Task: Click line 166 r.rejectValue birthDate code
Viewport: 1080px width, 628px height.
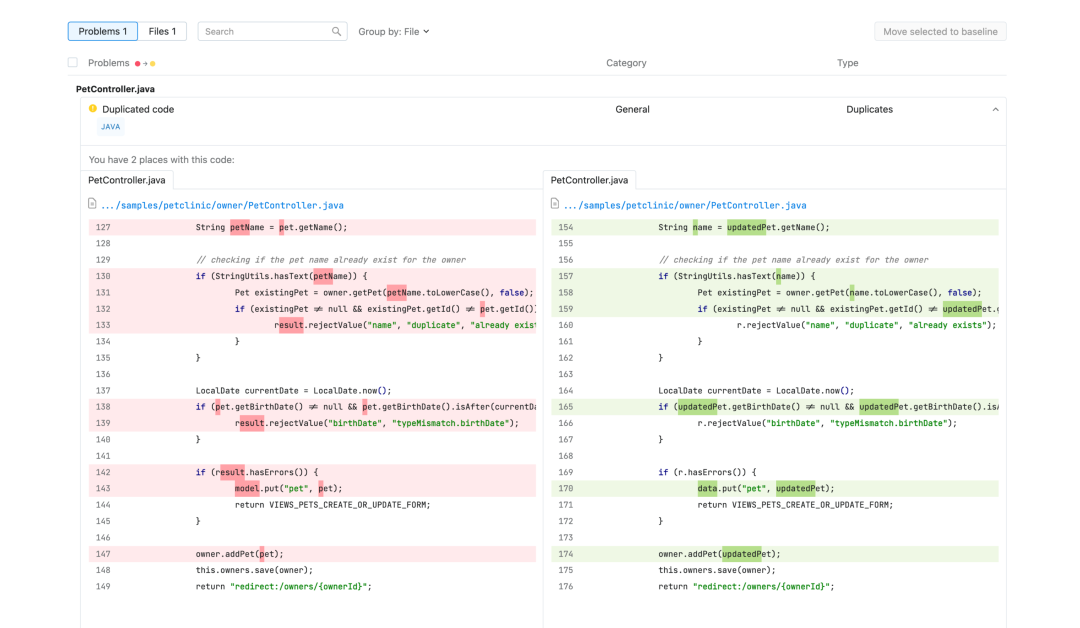Action: pos(827,423)
